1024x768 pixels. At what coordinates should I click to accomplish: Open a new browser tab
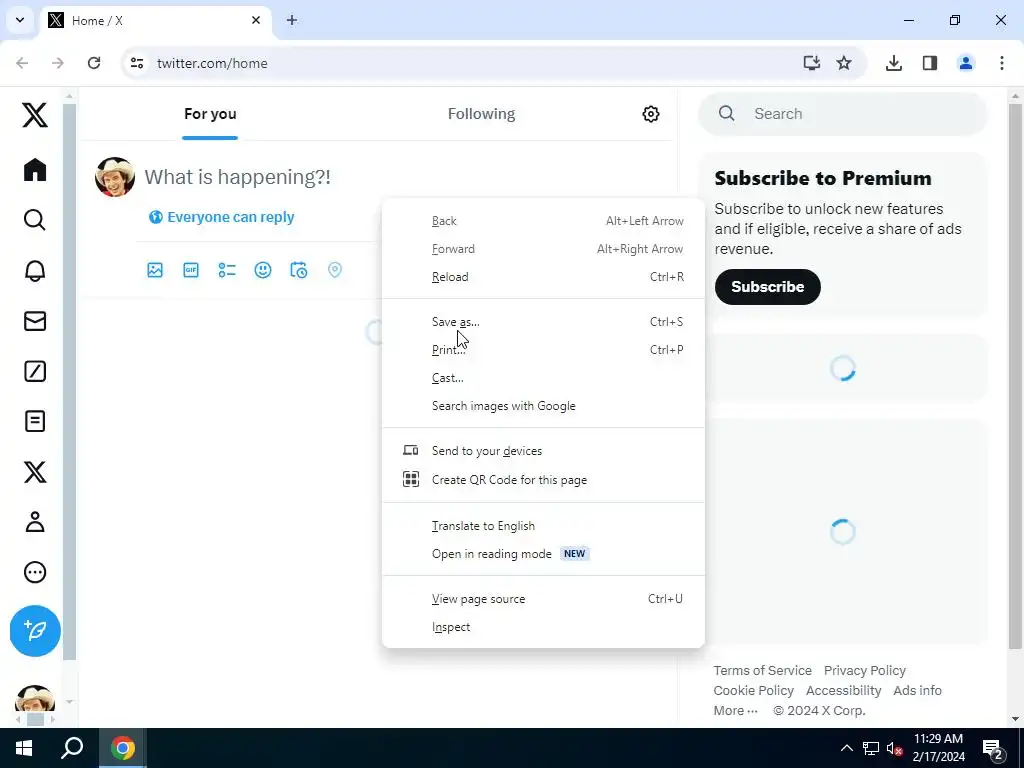(292, 20)
